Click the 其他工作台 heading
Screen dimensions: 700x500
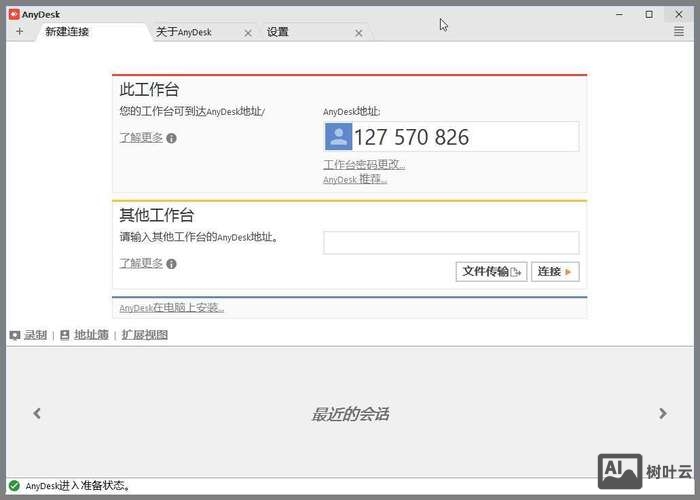(x=157, y=215)
